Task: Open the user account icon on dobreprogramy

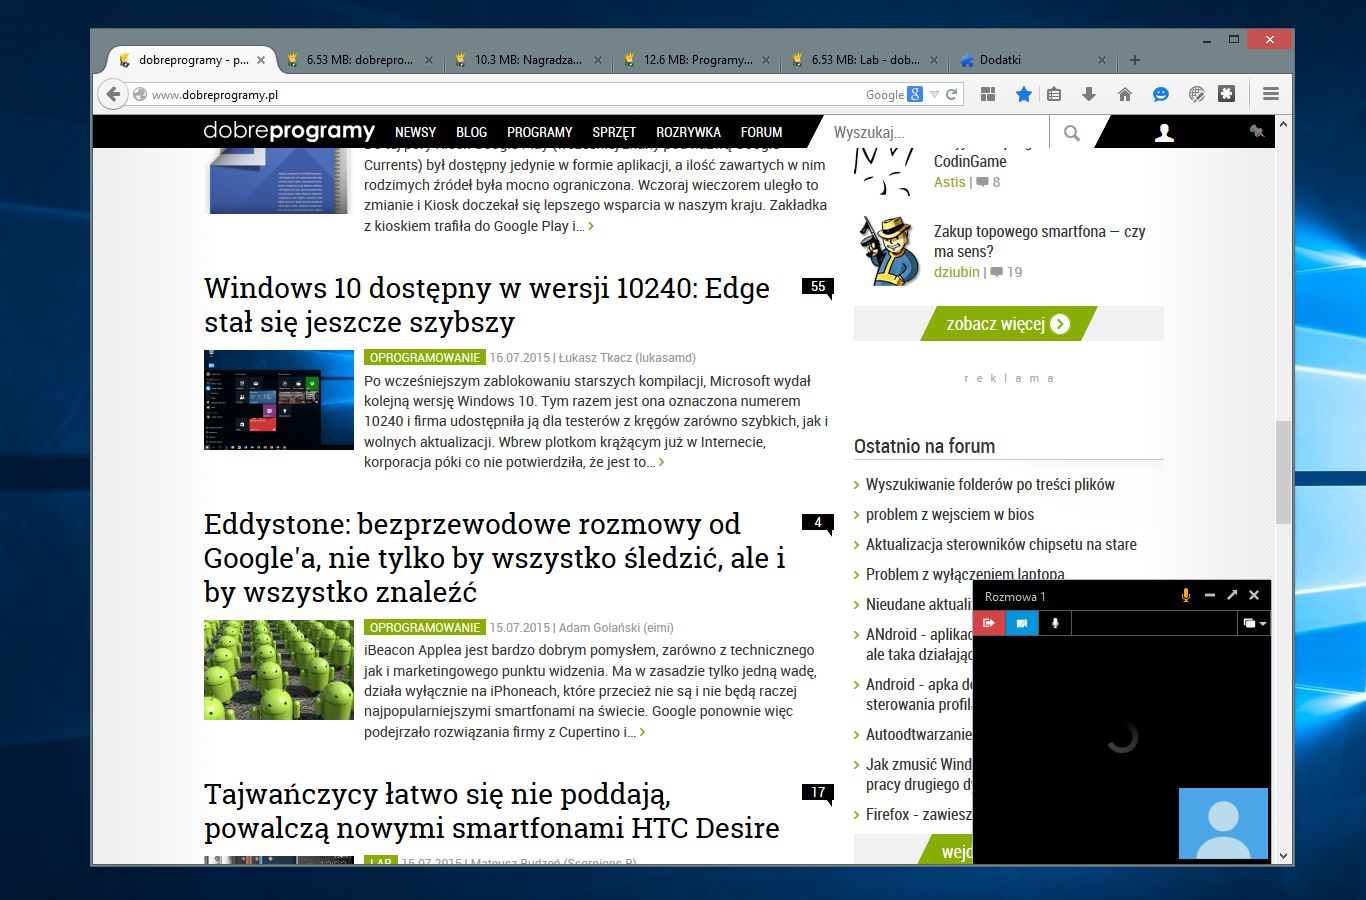Action: tap(1164, 132)
